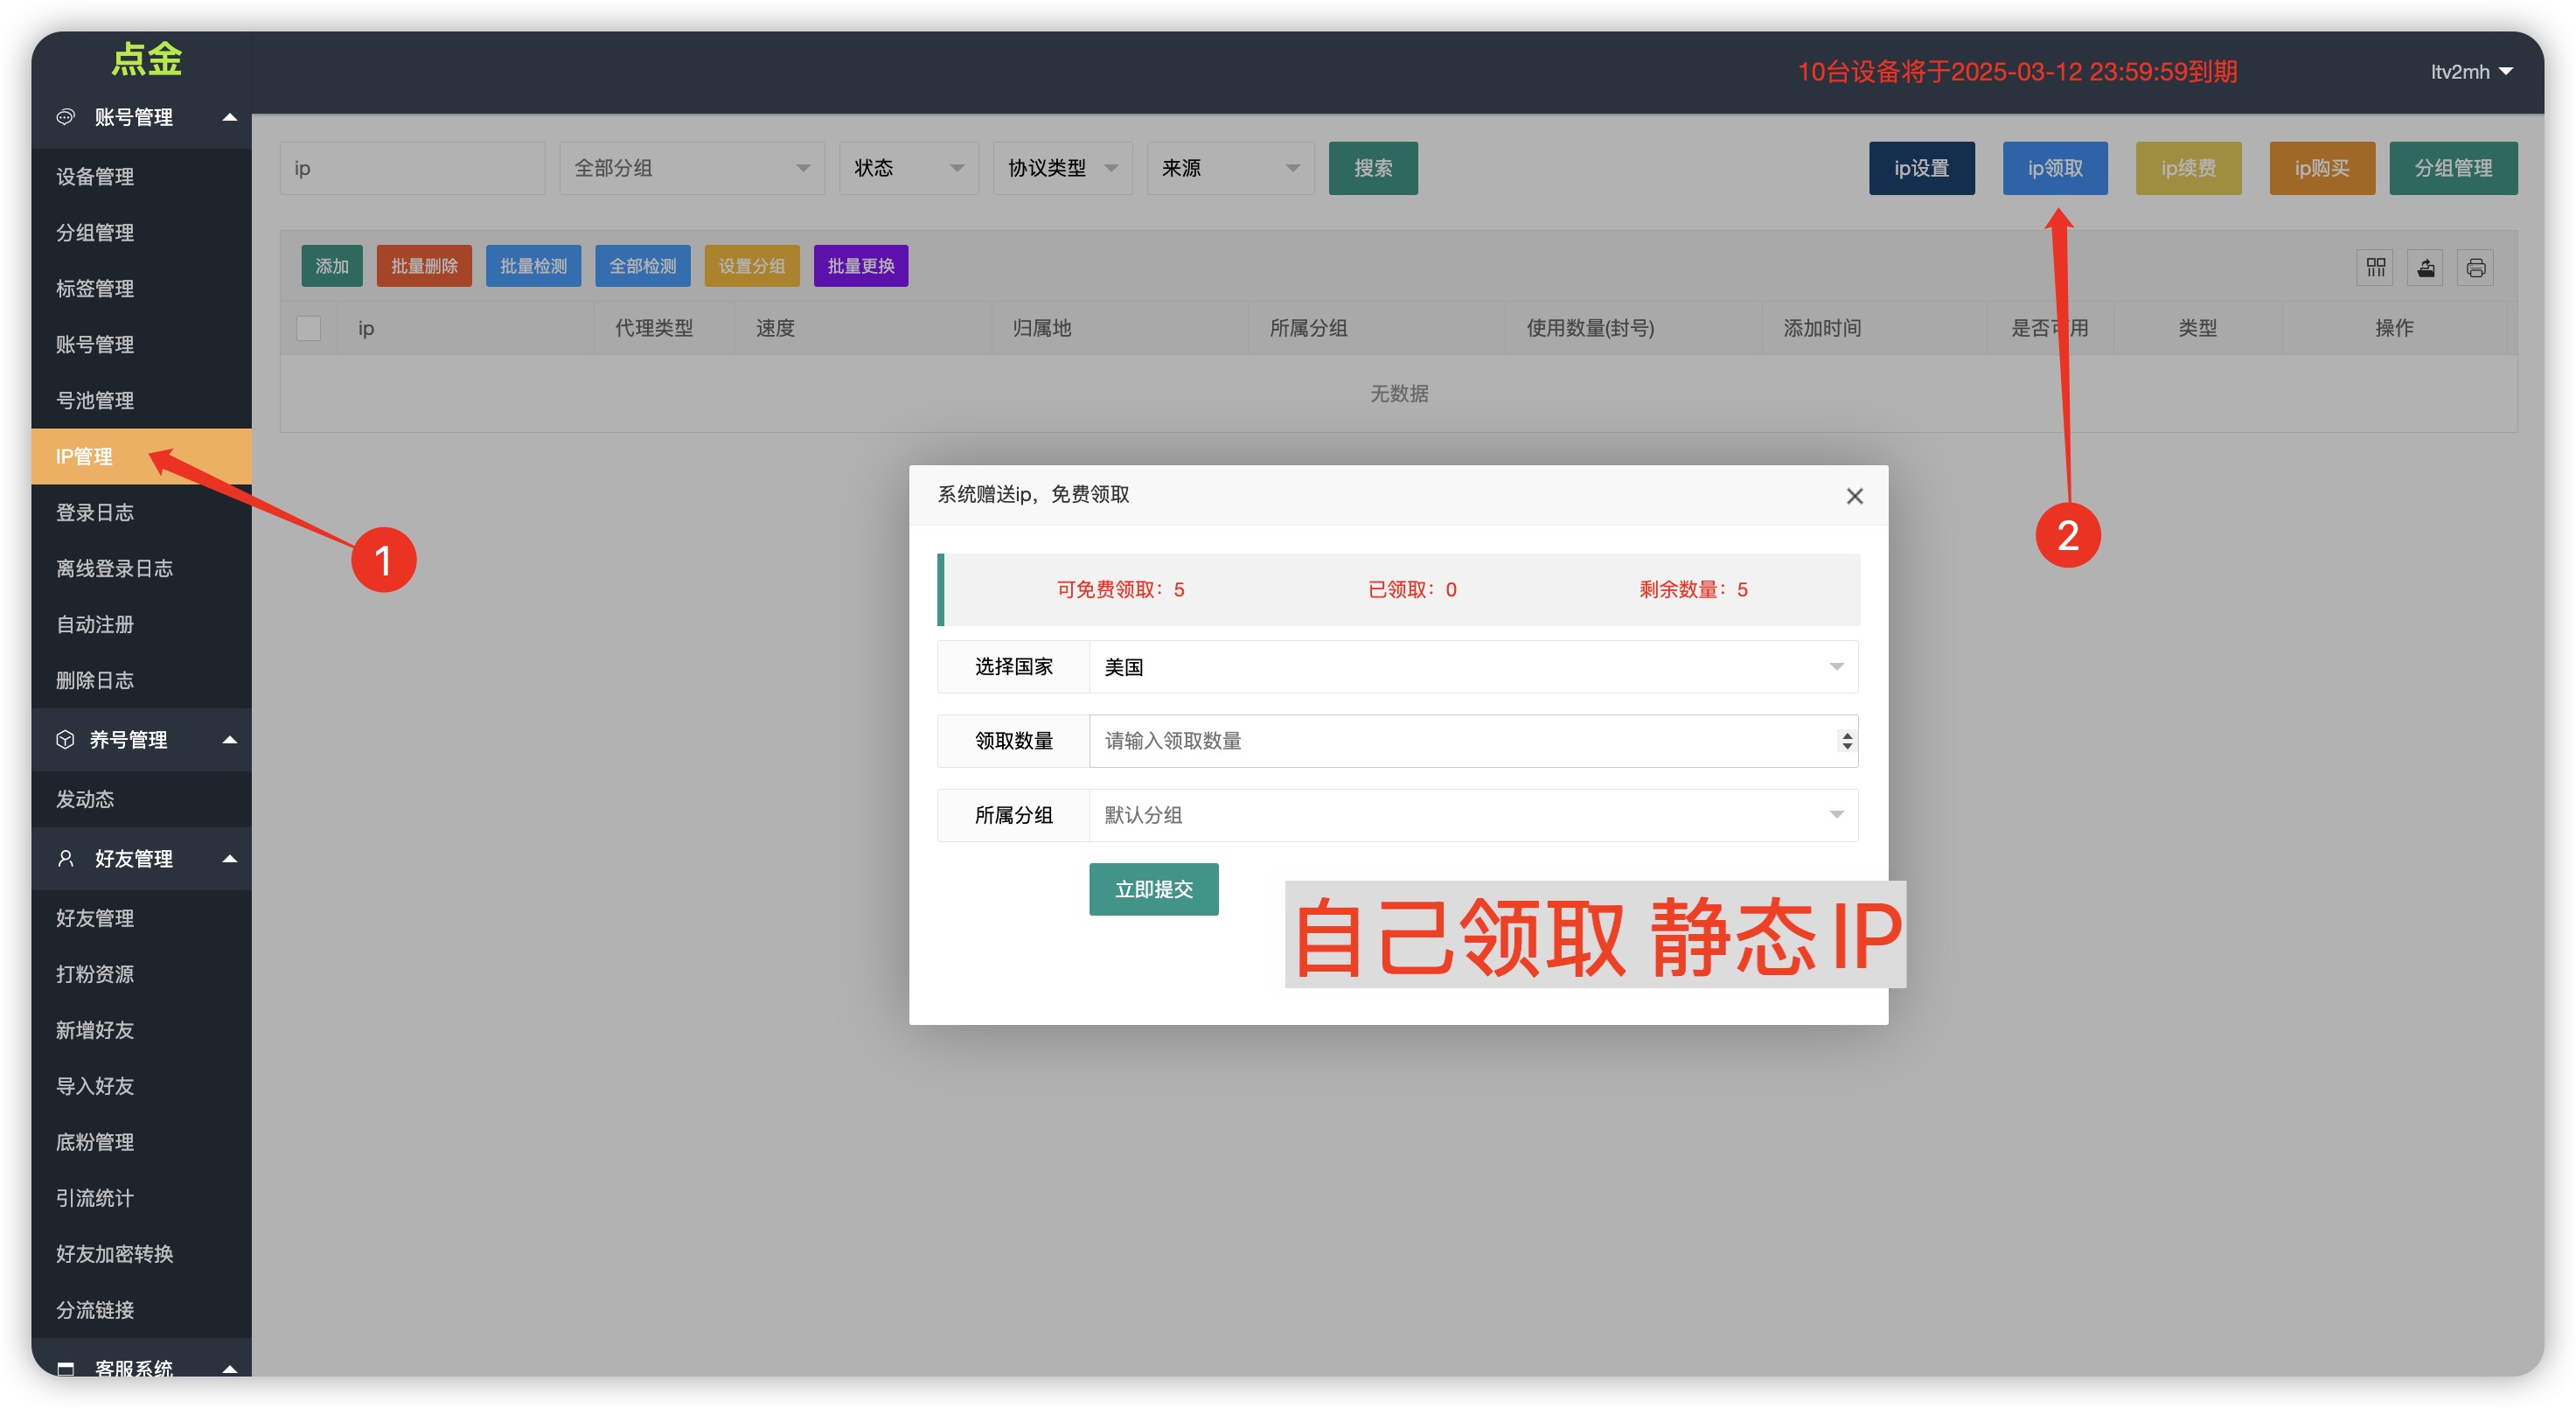
Task: Open the 选择国家 country dropdown
Action: click(1472, 667)
